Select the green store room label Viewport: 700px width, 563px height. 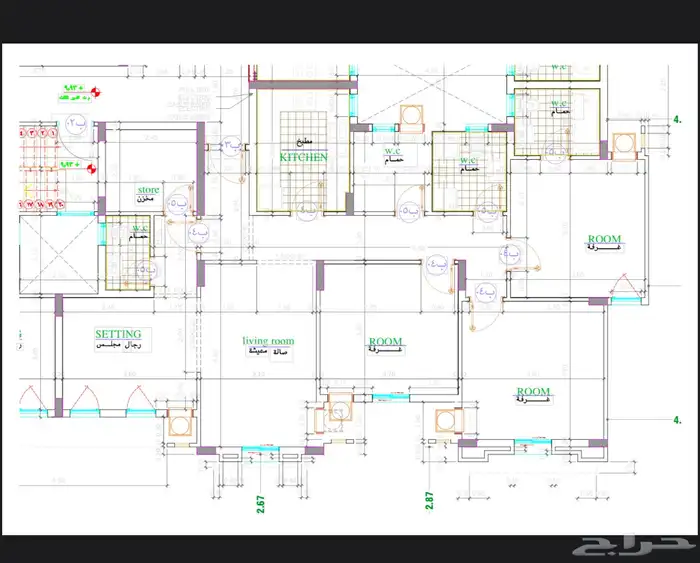point(148,189)
